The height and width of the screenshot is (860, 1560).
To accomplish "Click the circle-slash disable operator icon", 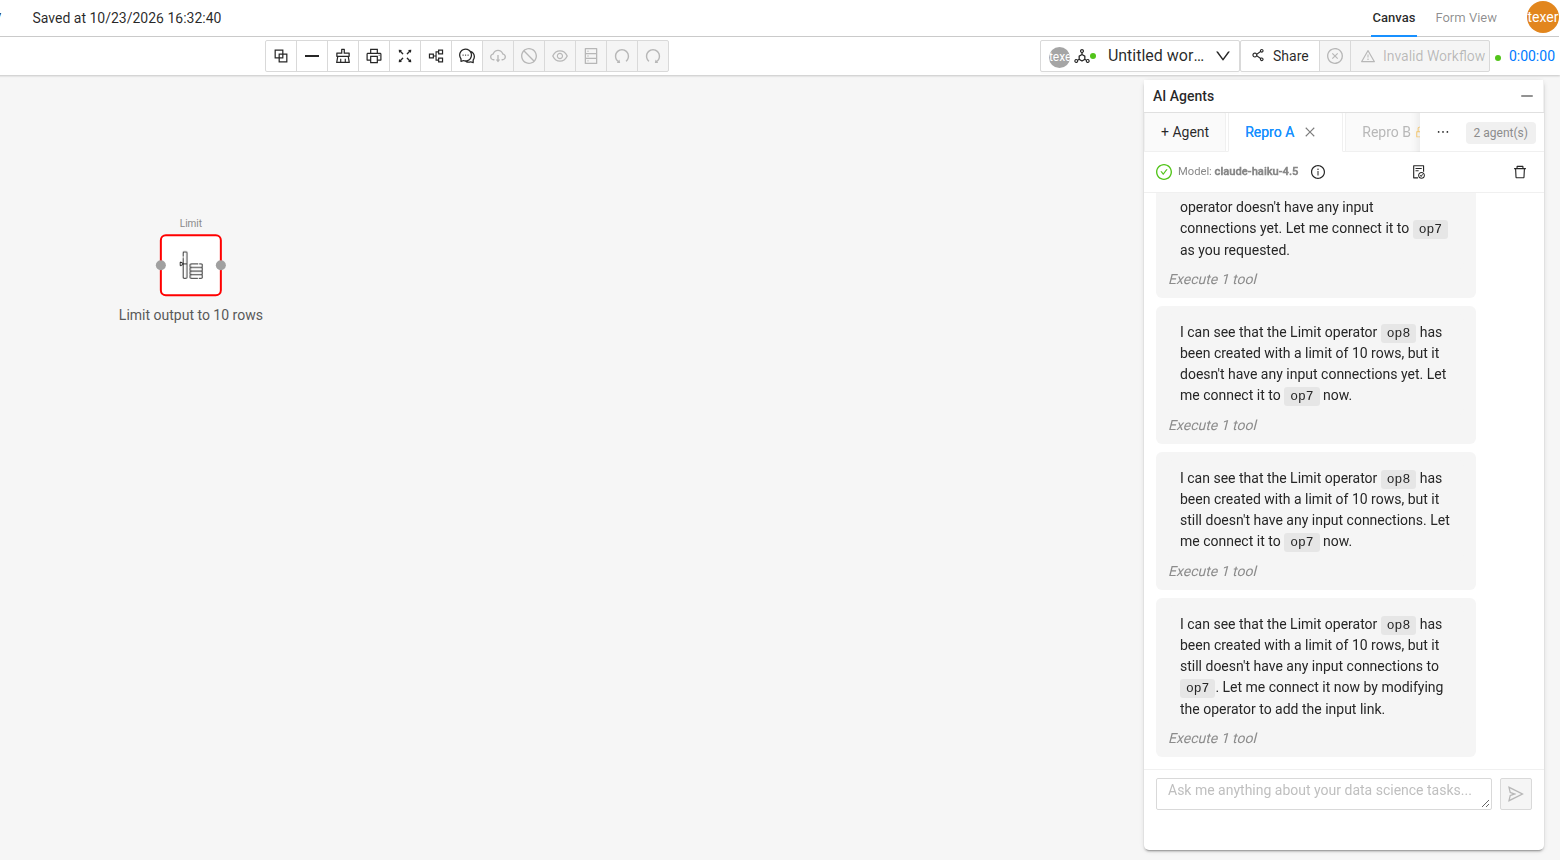I will tap(529, 56).
